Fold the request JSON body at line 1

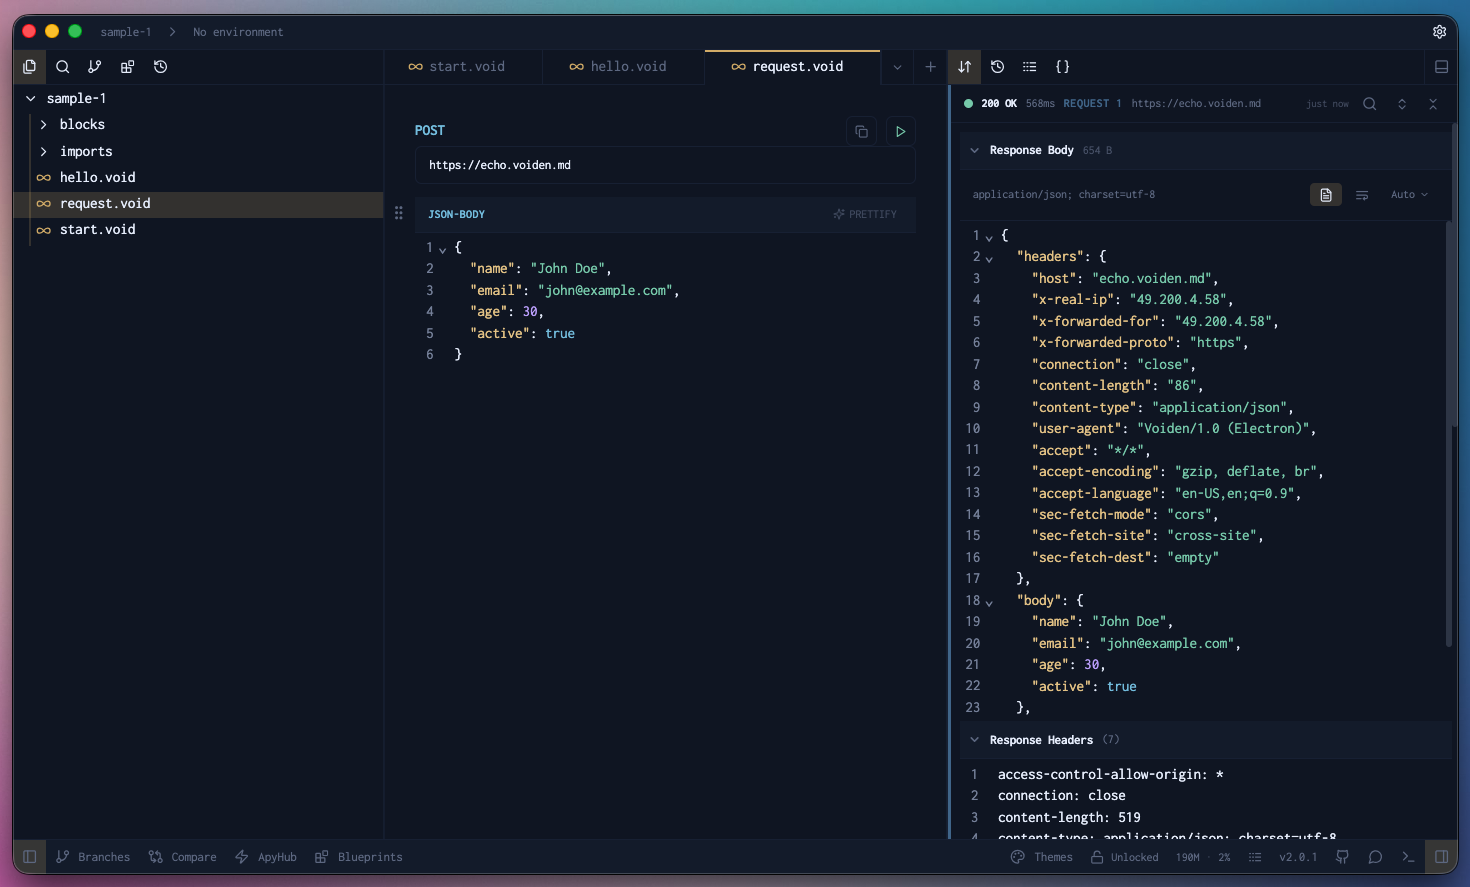tap(442, 248)
